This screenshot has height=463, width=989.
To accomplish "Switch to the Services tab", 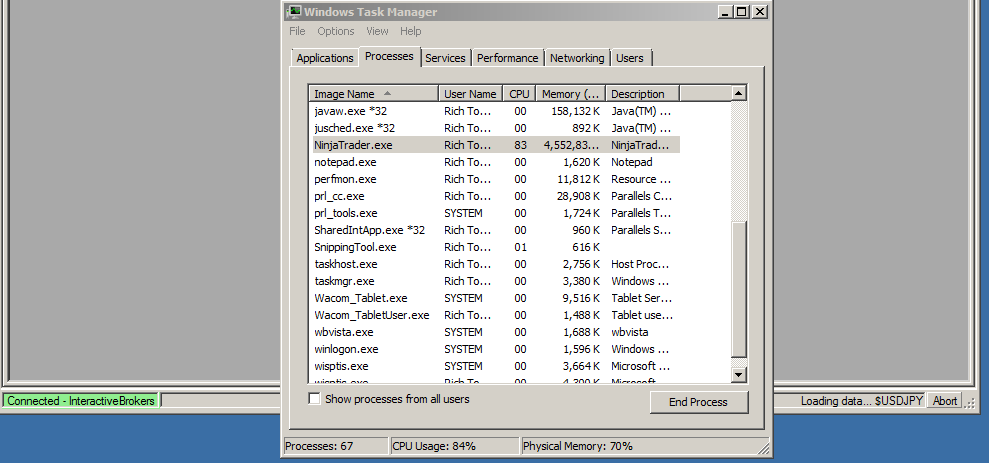I will click(445, 58).
